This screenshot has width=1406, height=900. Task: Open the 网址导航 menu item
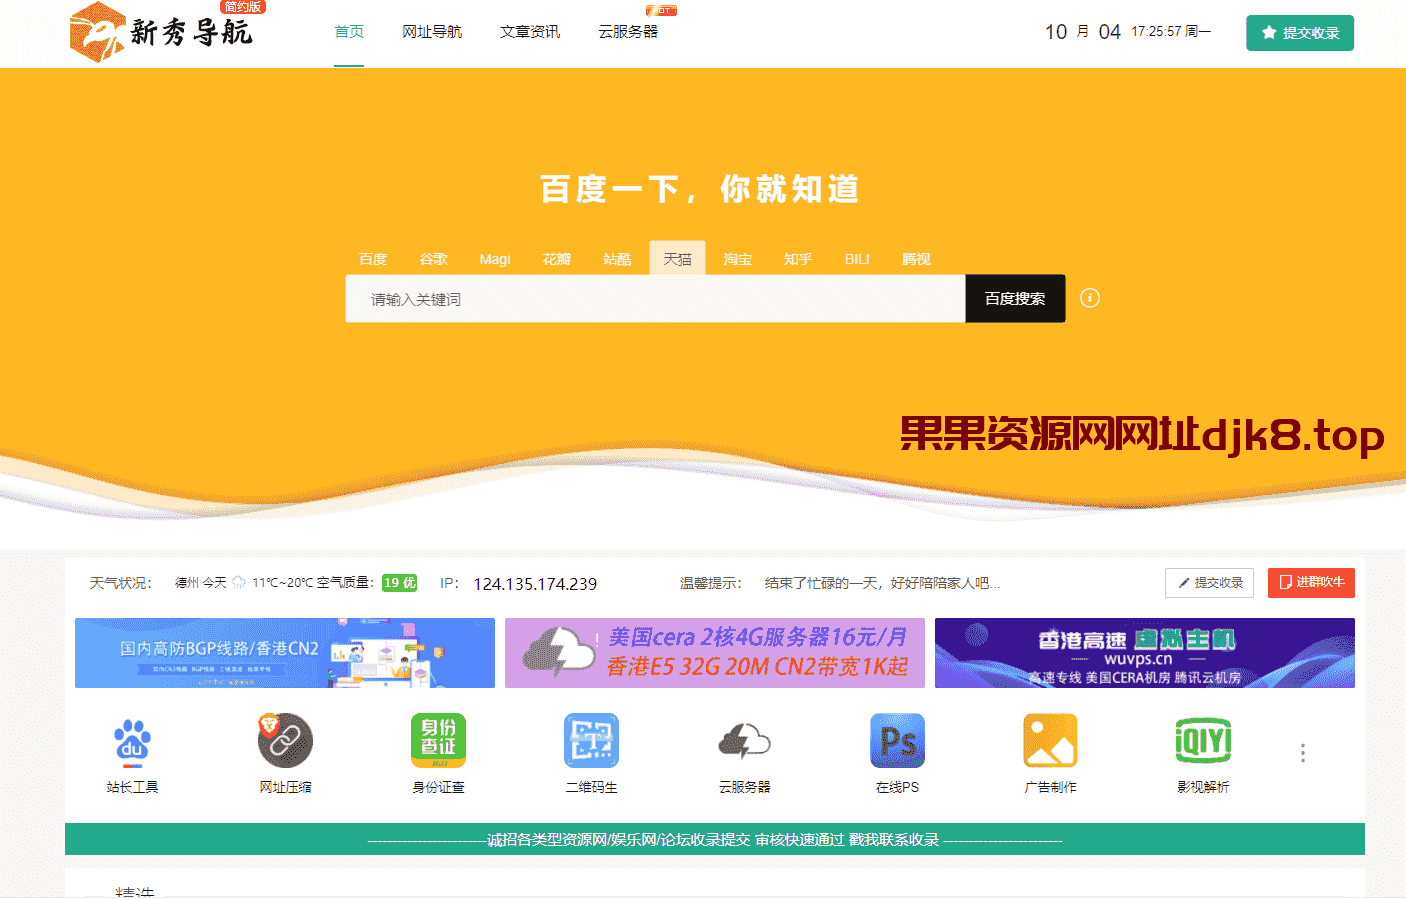point(432,31)
